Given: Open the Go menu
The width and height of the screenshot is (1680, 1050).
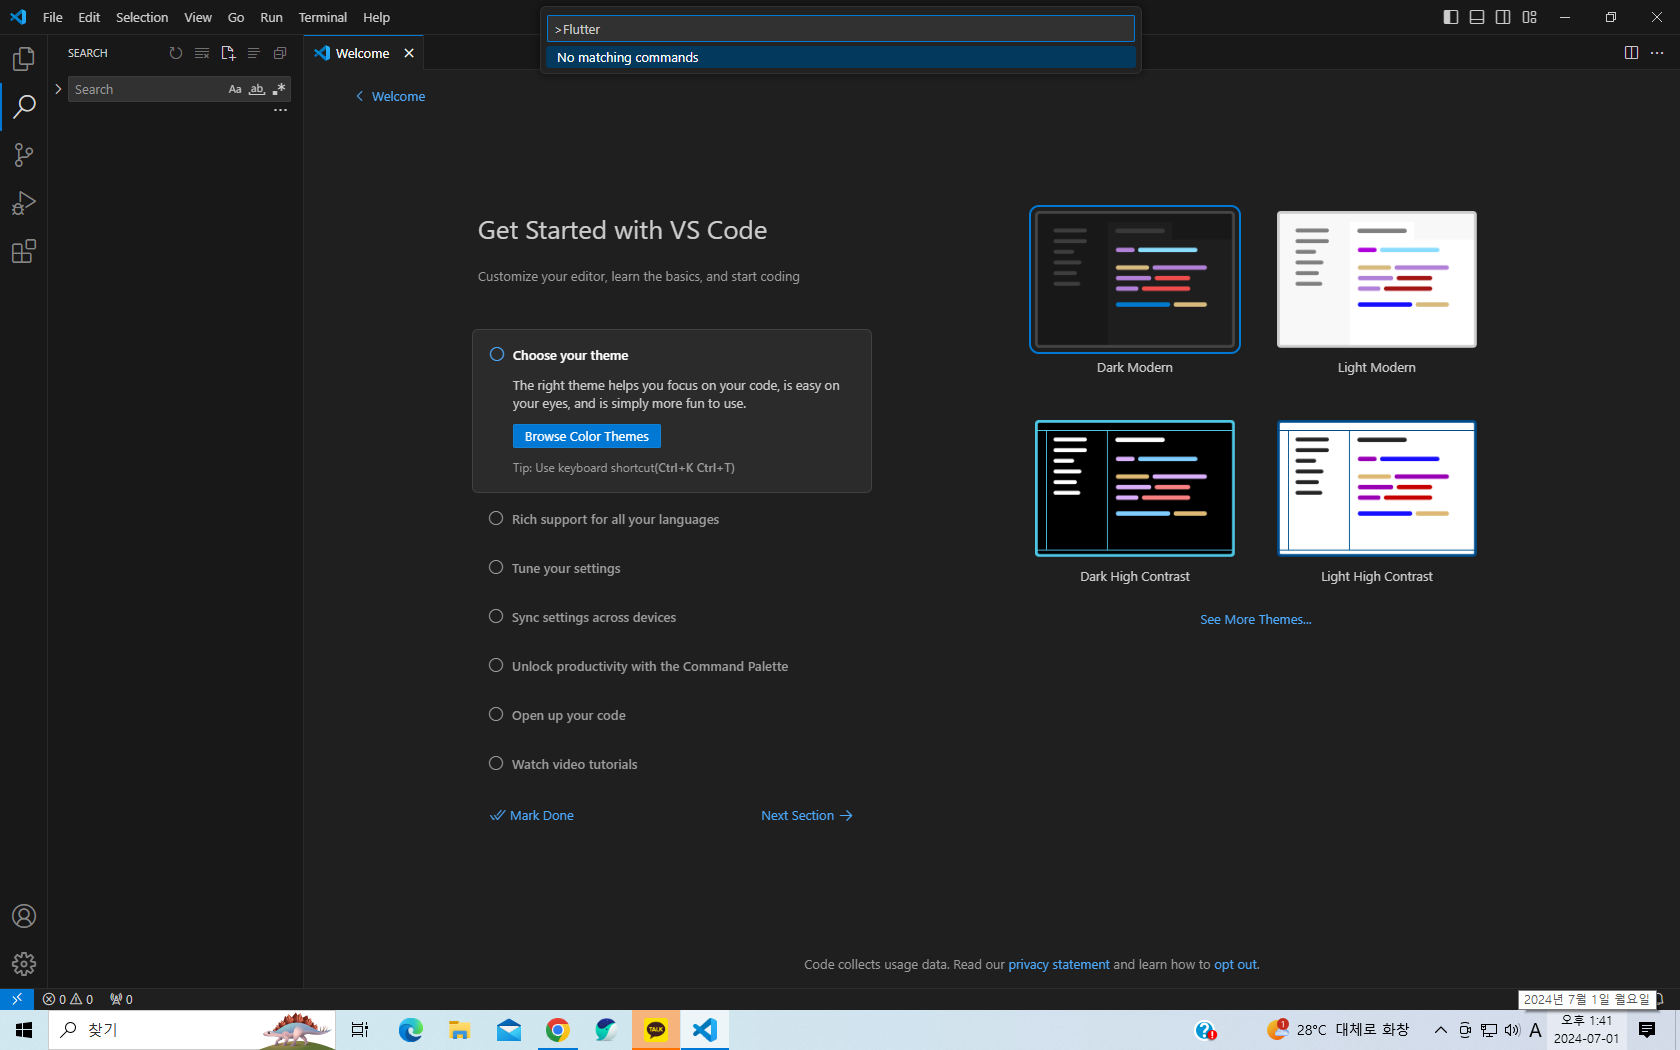Looking at the screenshot, I should pyautogui.click(x=236, y=17).
